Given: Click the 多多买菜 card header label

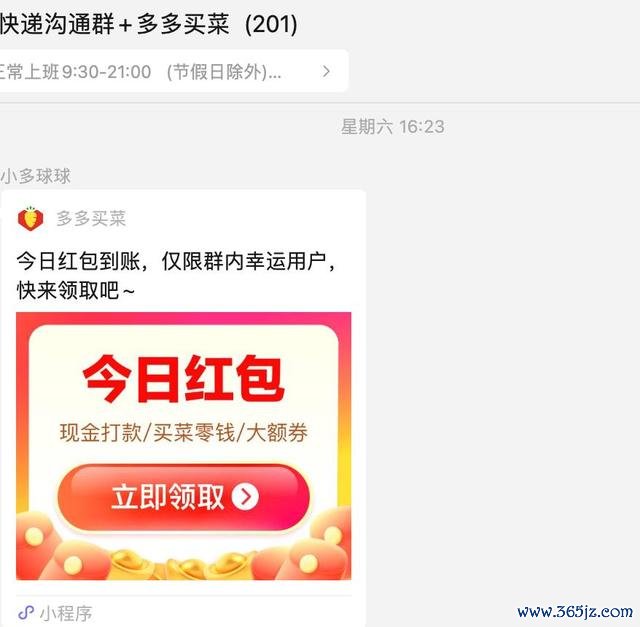Looking at the screenshot, I should click(91, 218).
